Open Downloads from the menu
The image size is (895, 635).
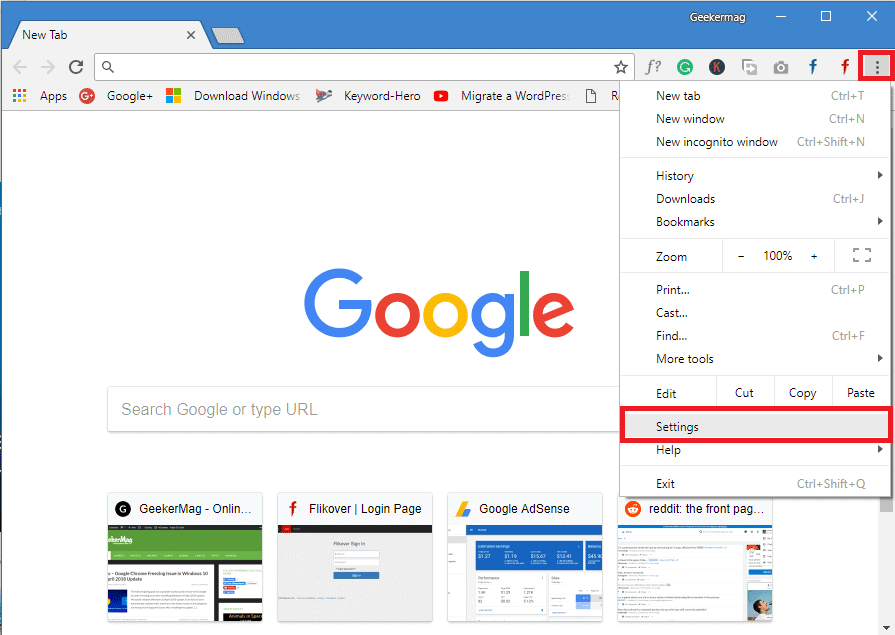[755, 199]
